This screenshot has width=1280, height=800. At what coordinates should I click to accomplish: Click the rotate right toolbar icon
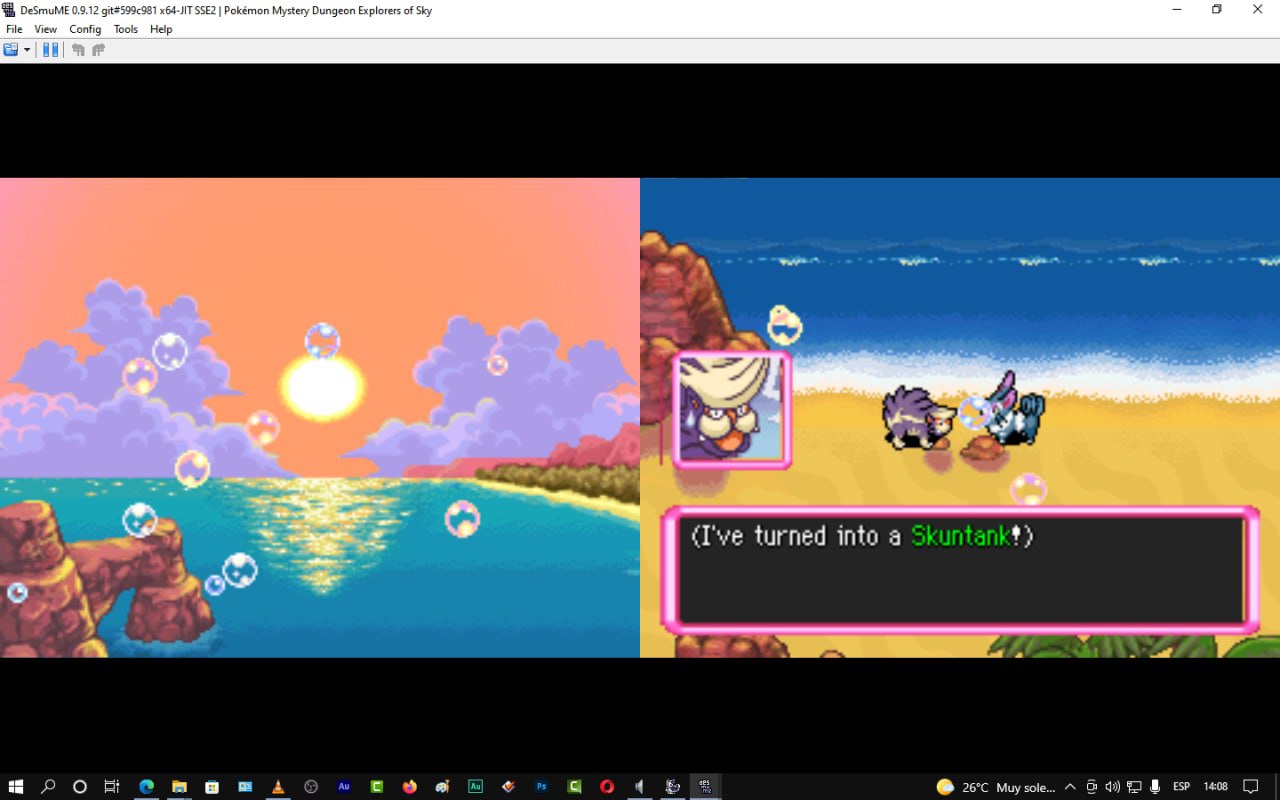pos(98,50)
